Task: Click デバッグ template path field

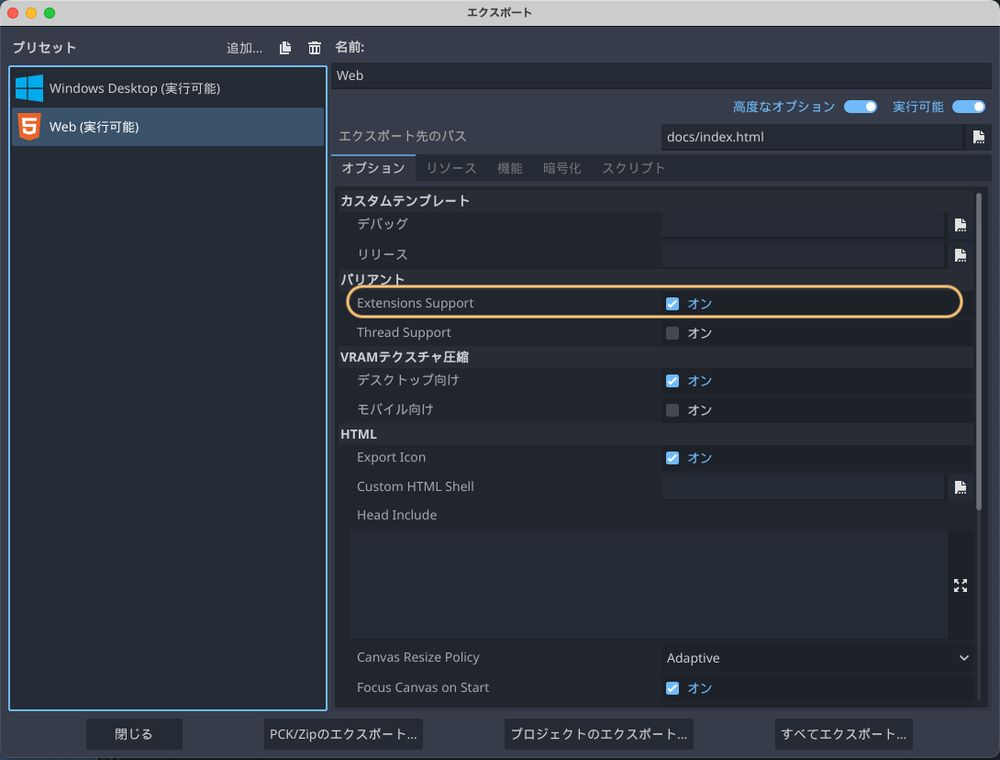Action: click(x=802, y=224)
